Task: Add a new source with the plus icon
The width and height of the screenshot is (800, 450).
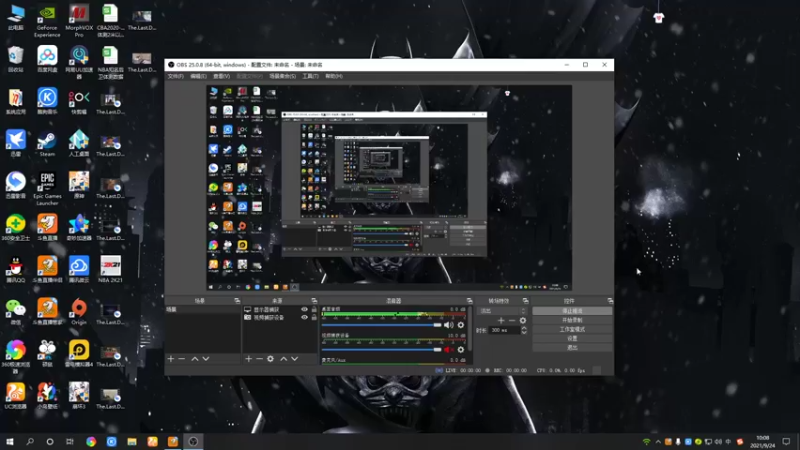Action: (x=248, y=359)
